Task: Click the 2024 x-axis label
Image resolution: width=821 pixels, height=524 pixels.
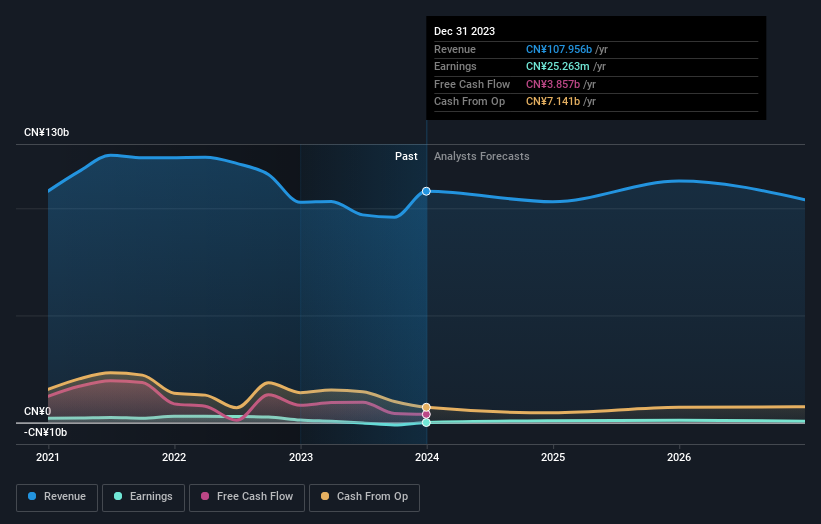Action: point(427,458)
